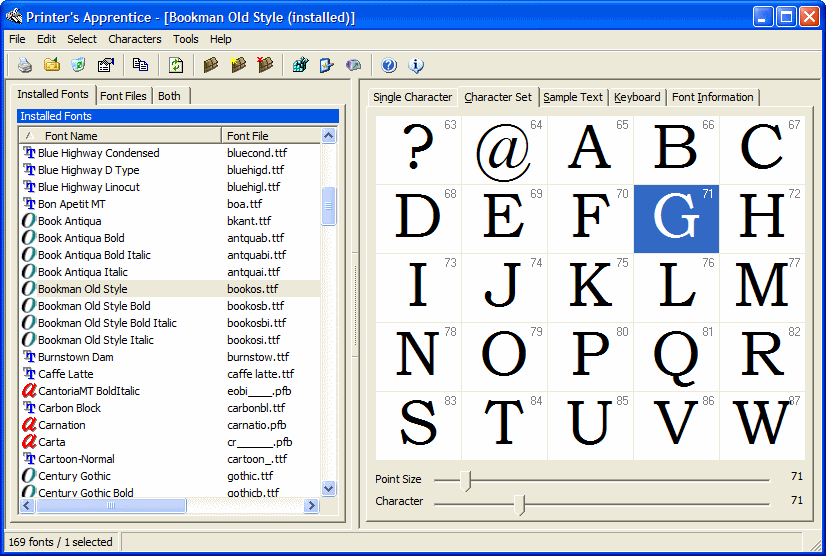Open the File menu
Screen dimensions: 826x556
click(x=17, y=39)
